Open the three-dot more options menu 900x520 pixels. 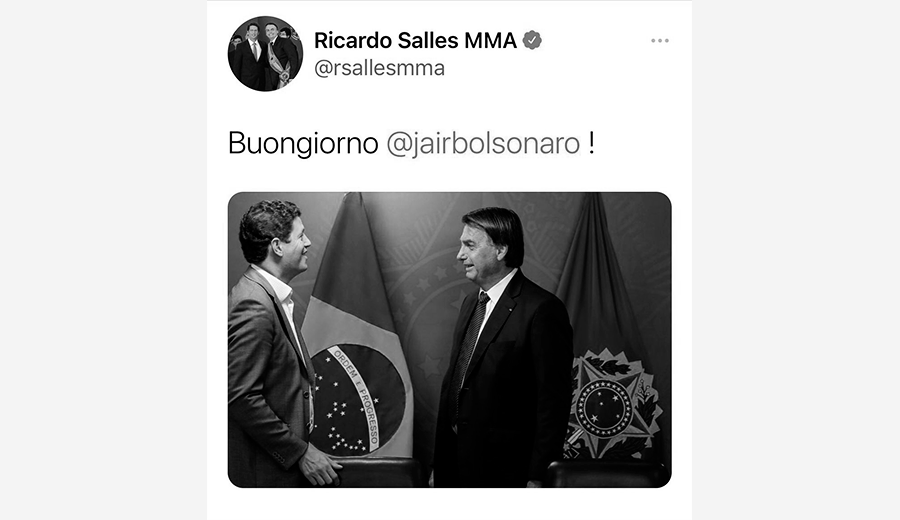(660, 41)
